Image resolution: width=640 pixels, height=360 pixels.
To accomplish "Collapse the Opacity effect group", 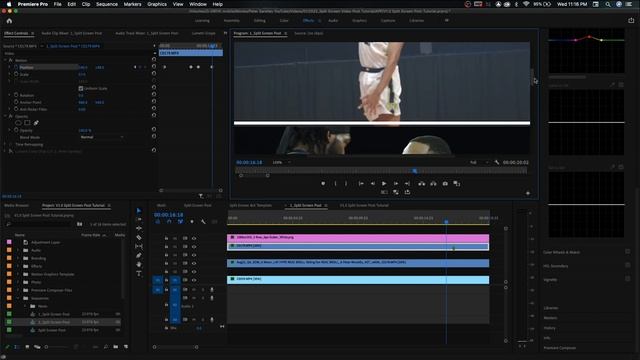I will pyautogui.click(x=5, y=116).
